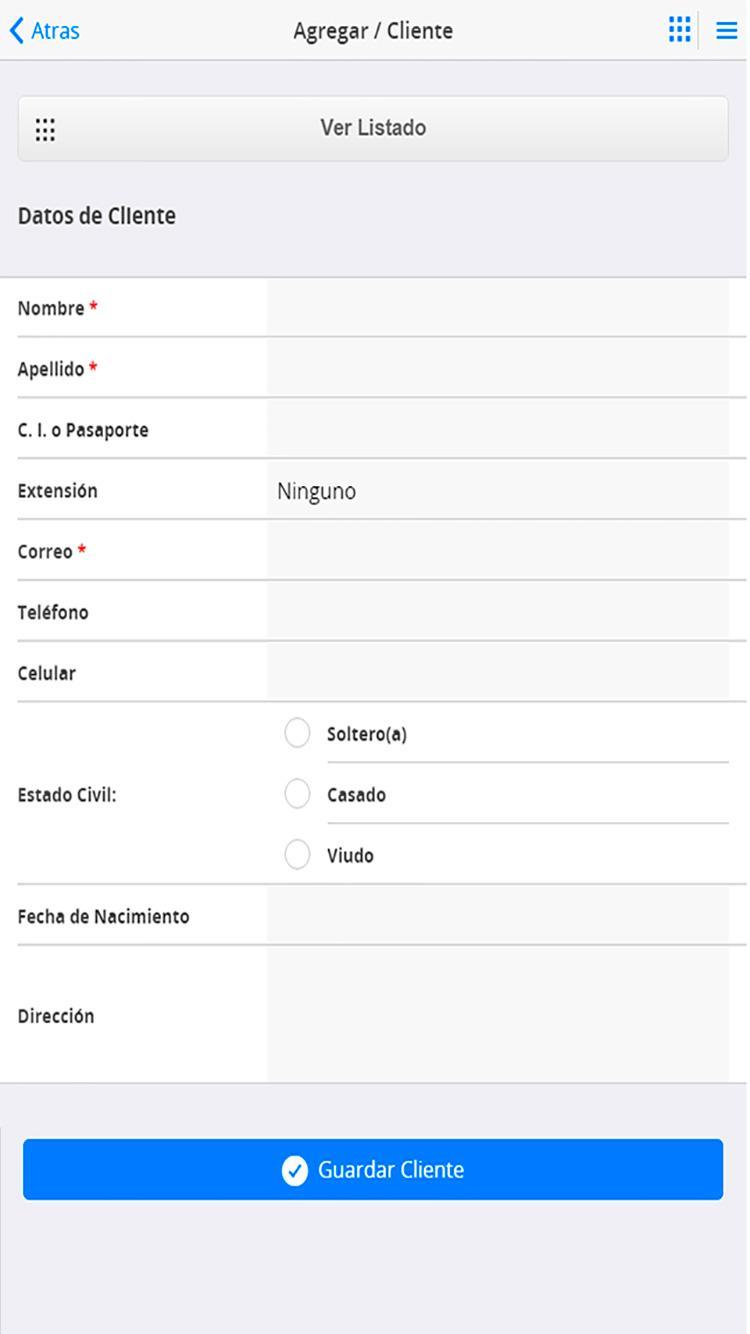
Task: Click the Ver Listado button
Action: (373, 128)
